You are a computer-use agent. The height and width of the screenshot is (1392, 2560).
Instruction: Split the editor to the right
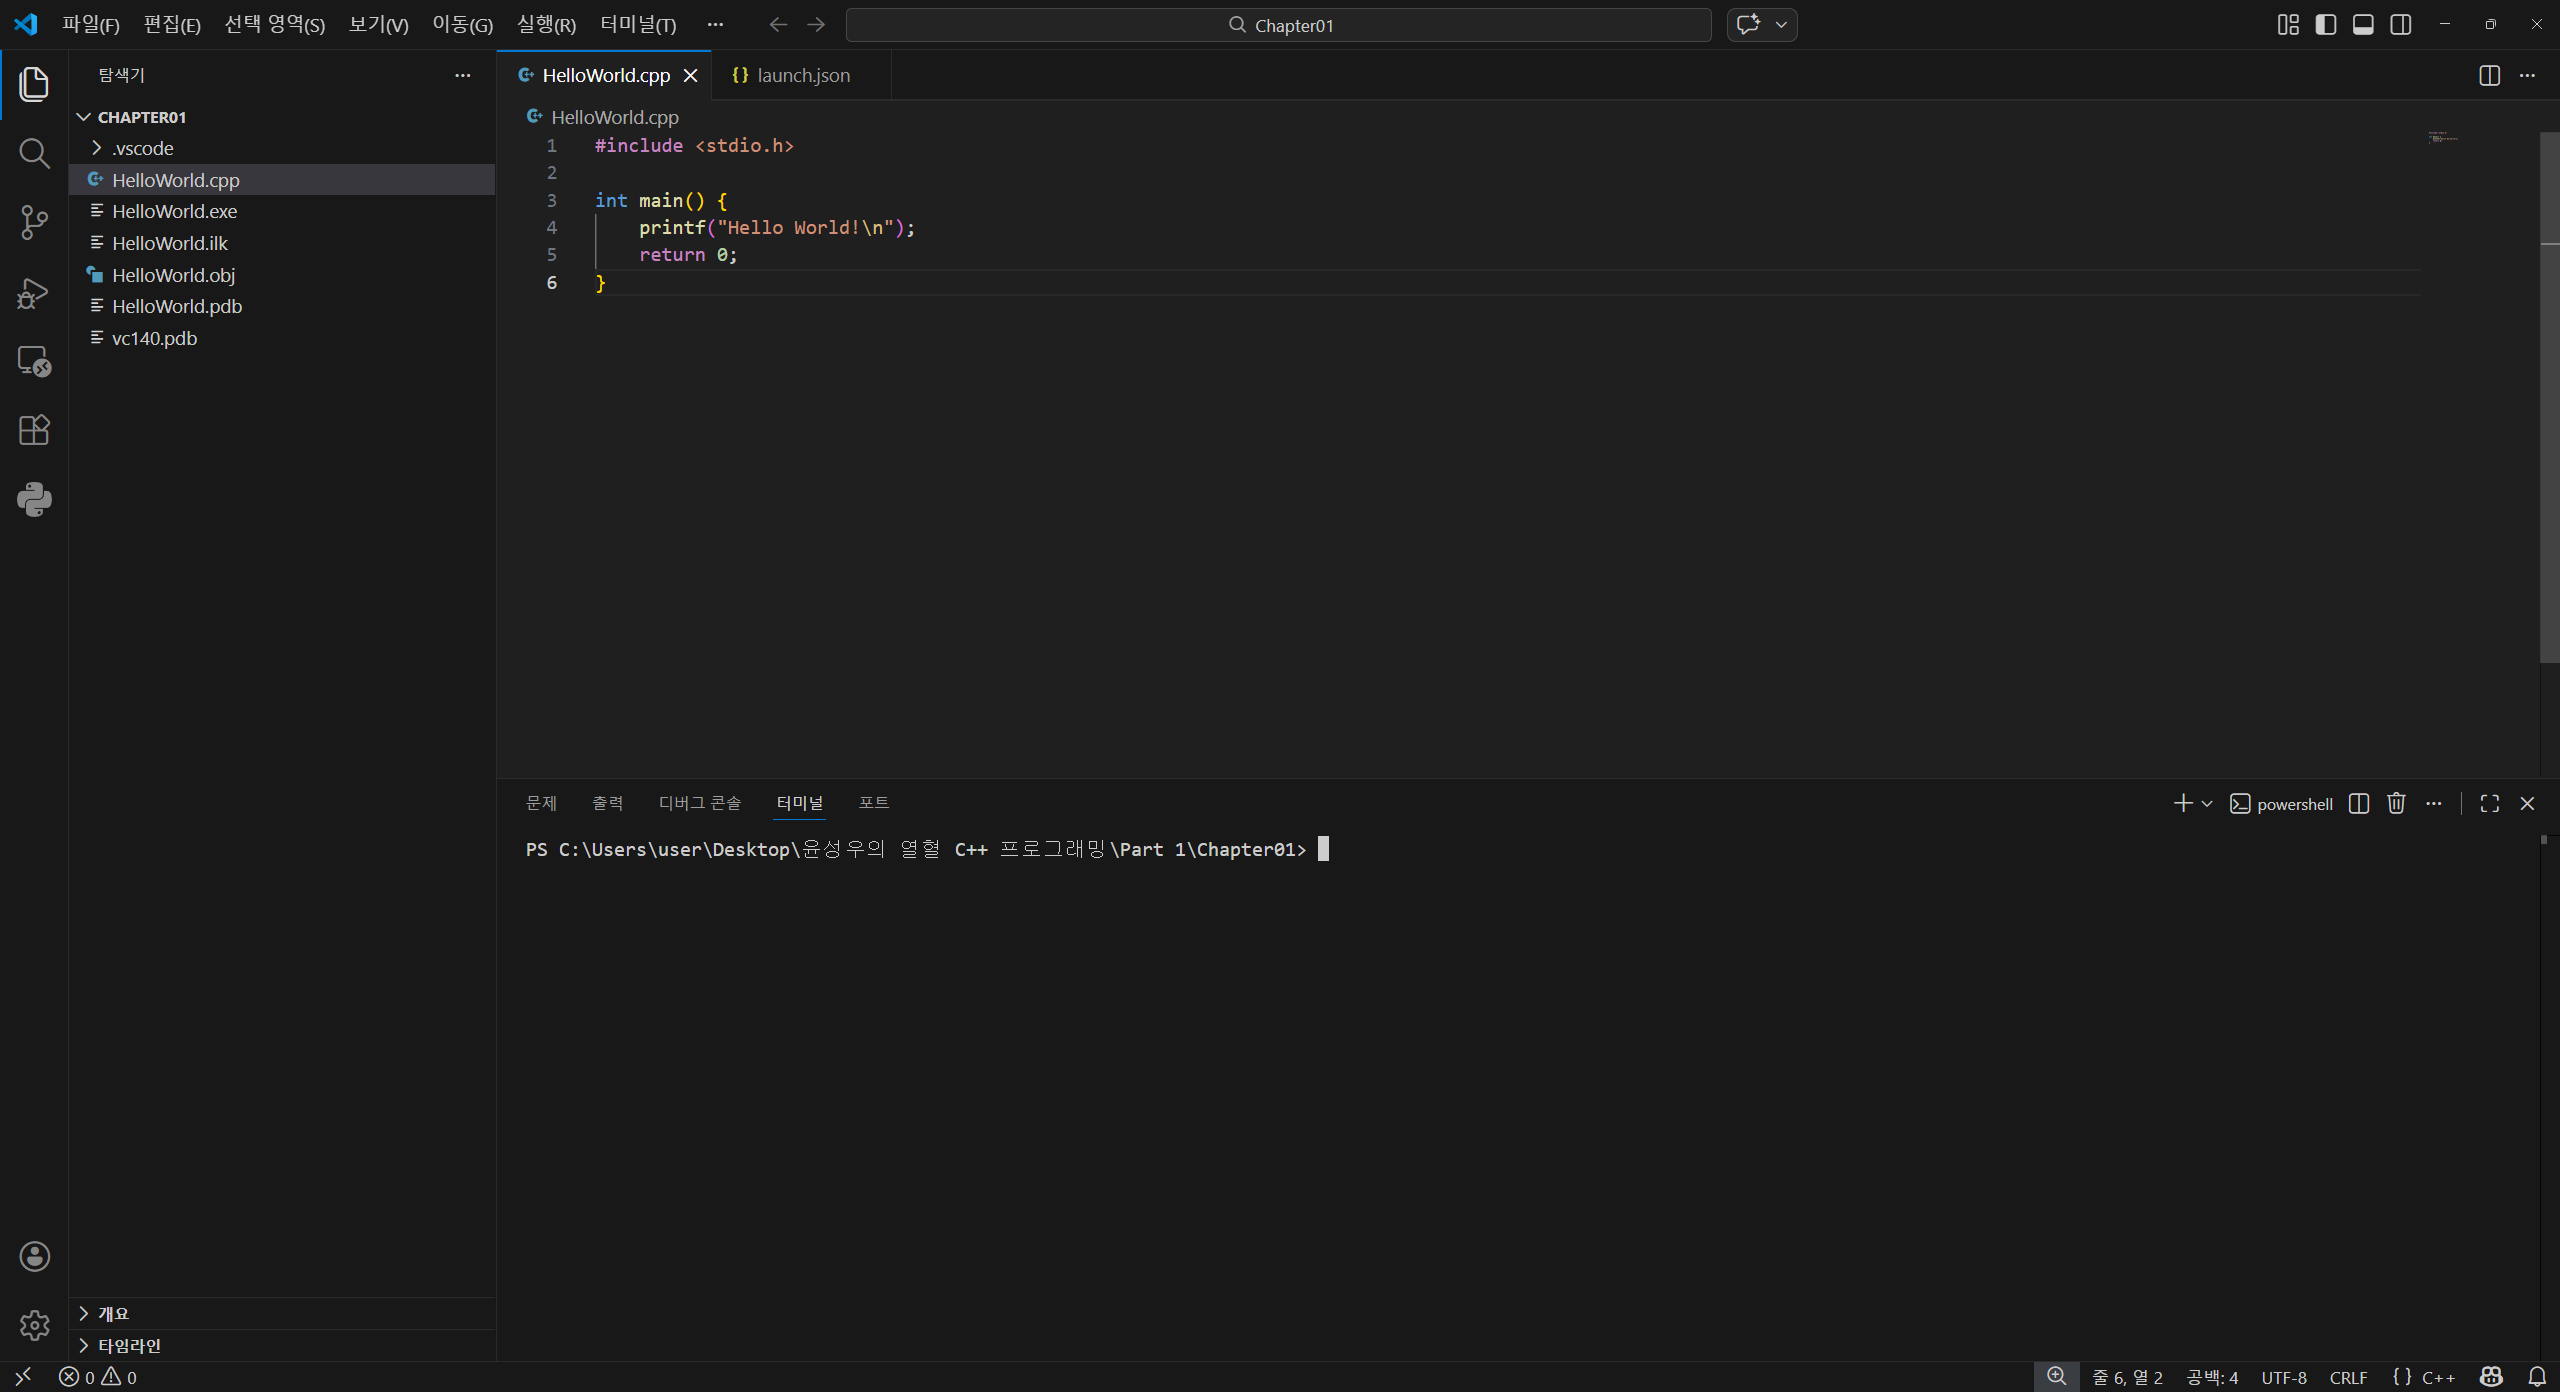(2489, 75)
